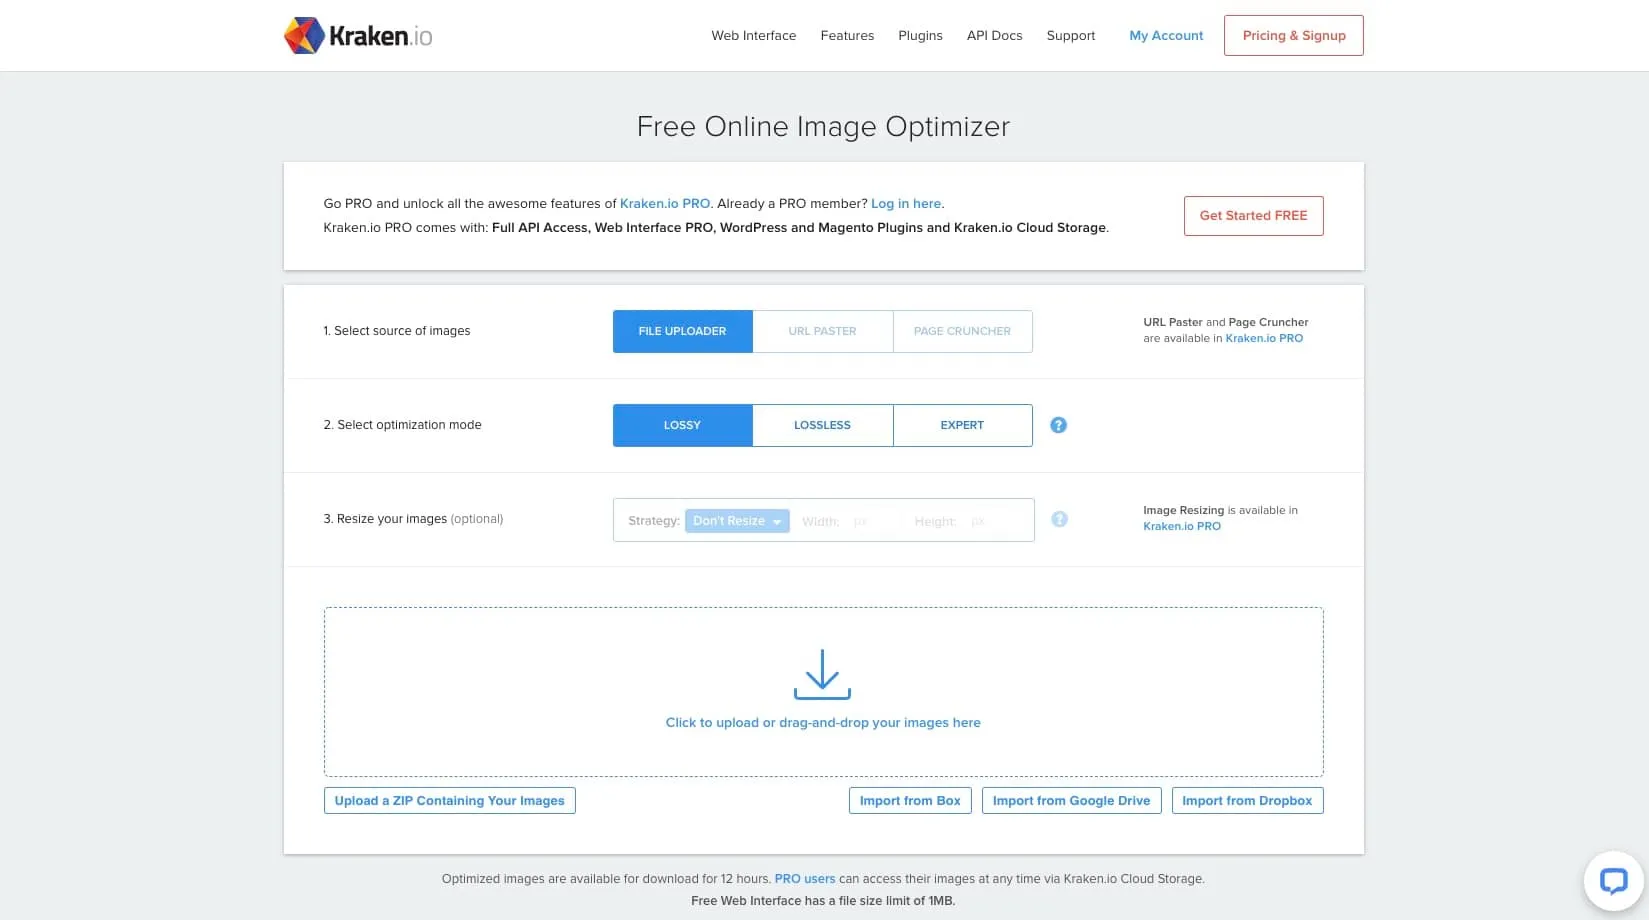
Task: Click the PRO users link
Action: point(805,879)
